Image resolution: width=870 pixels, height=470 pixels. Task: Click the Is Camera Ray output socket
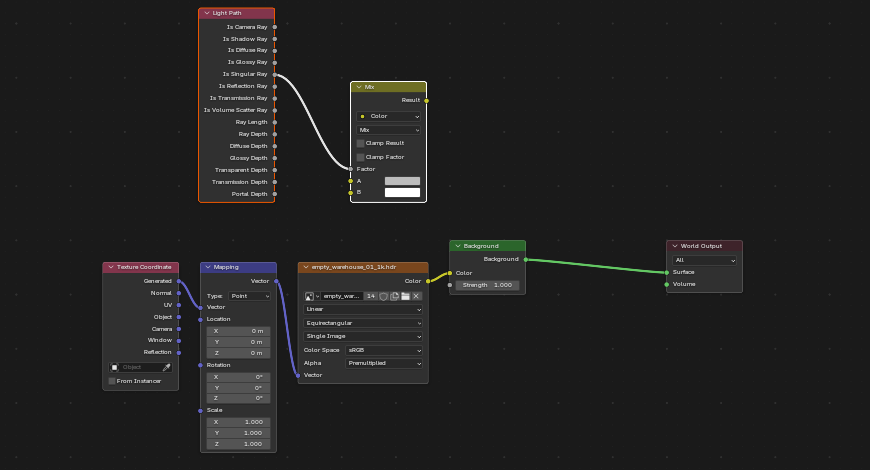point(274,27)
